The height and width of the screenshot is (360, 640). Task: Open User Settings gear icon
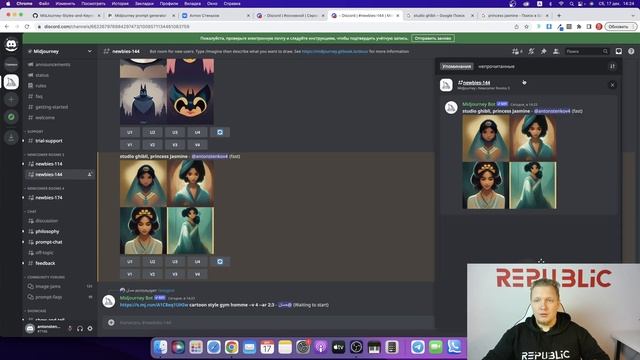[90, 328]
